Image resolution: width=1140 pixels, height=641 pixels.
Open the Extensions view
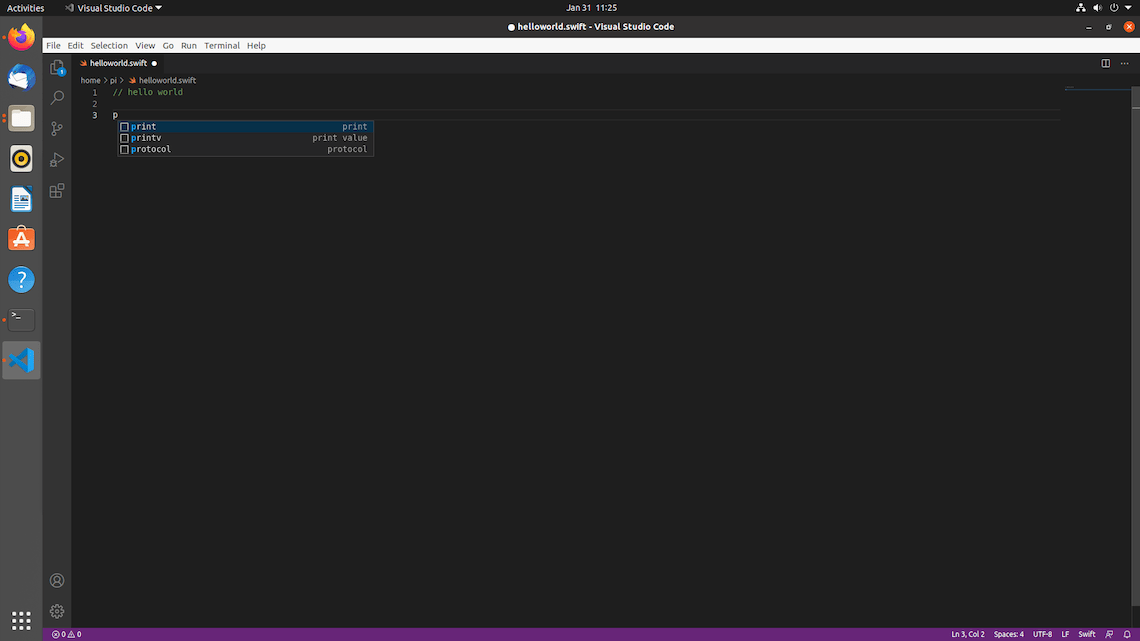pos(57,191)
